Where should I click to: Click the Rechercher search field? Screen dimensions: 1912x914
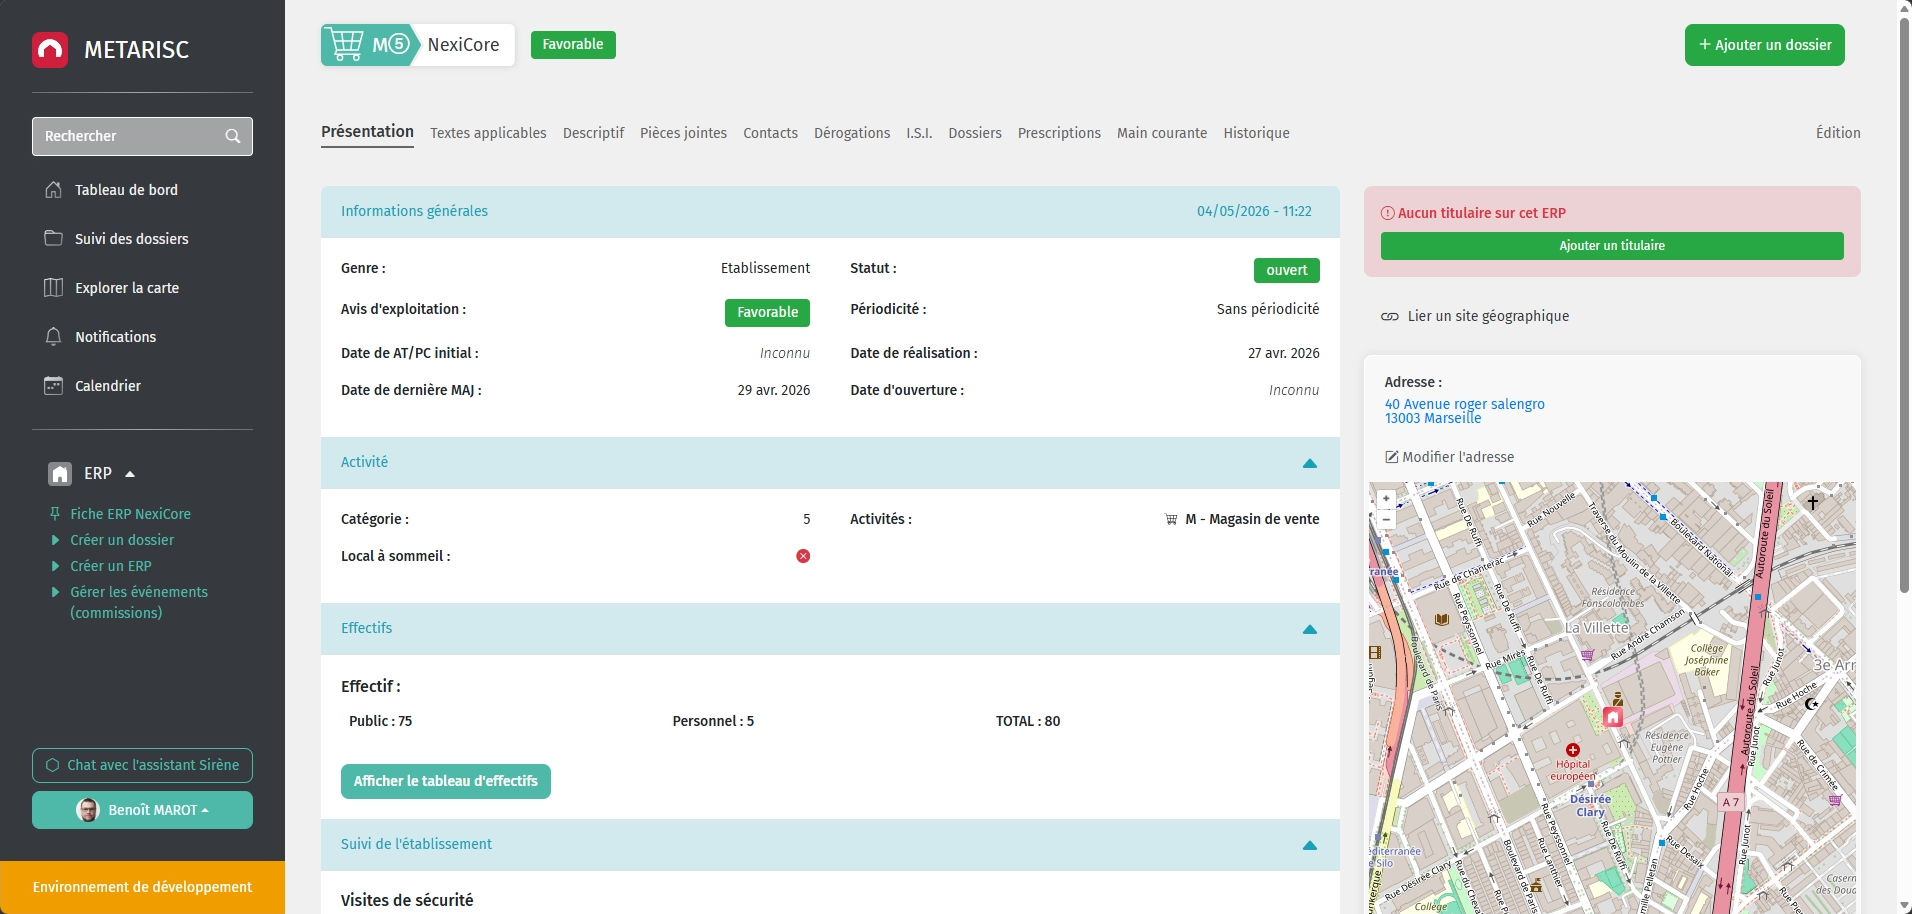[142, 136]
